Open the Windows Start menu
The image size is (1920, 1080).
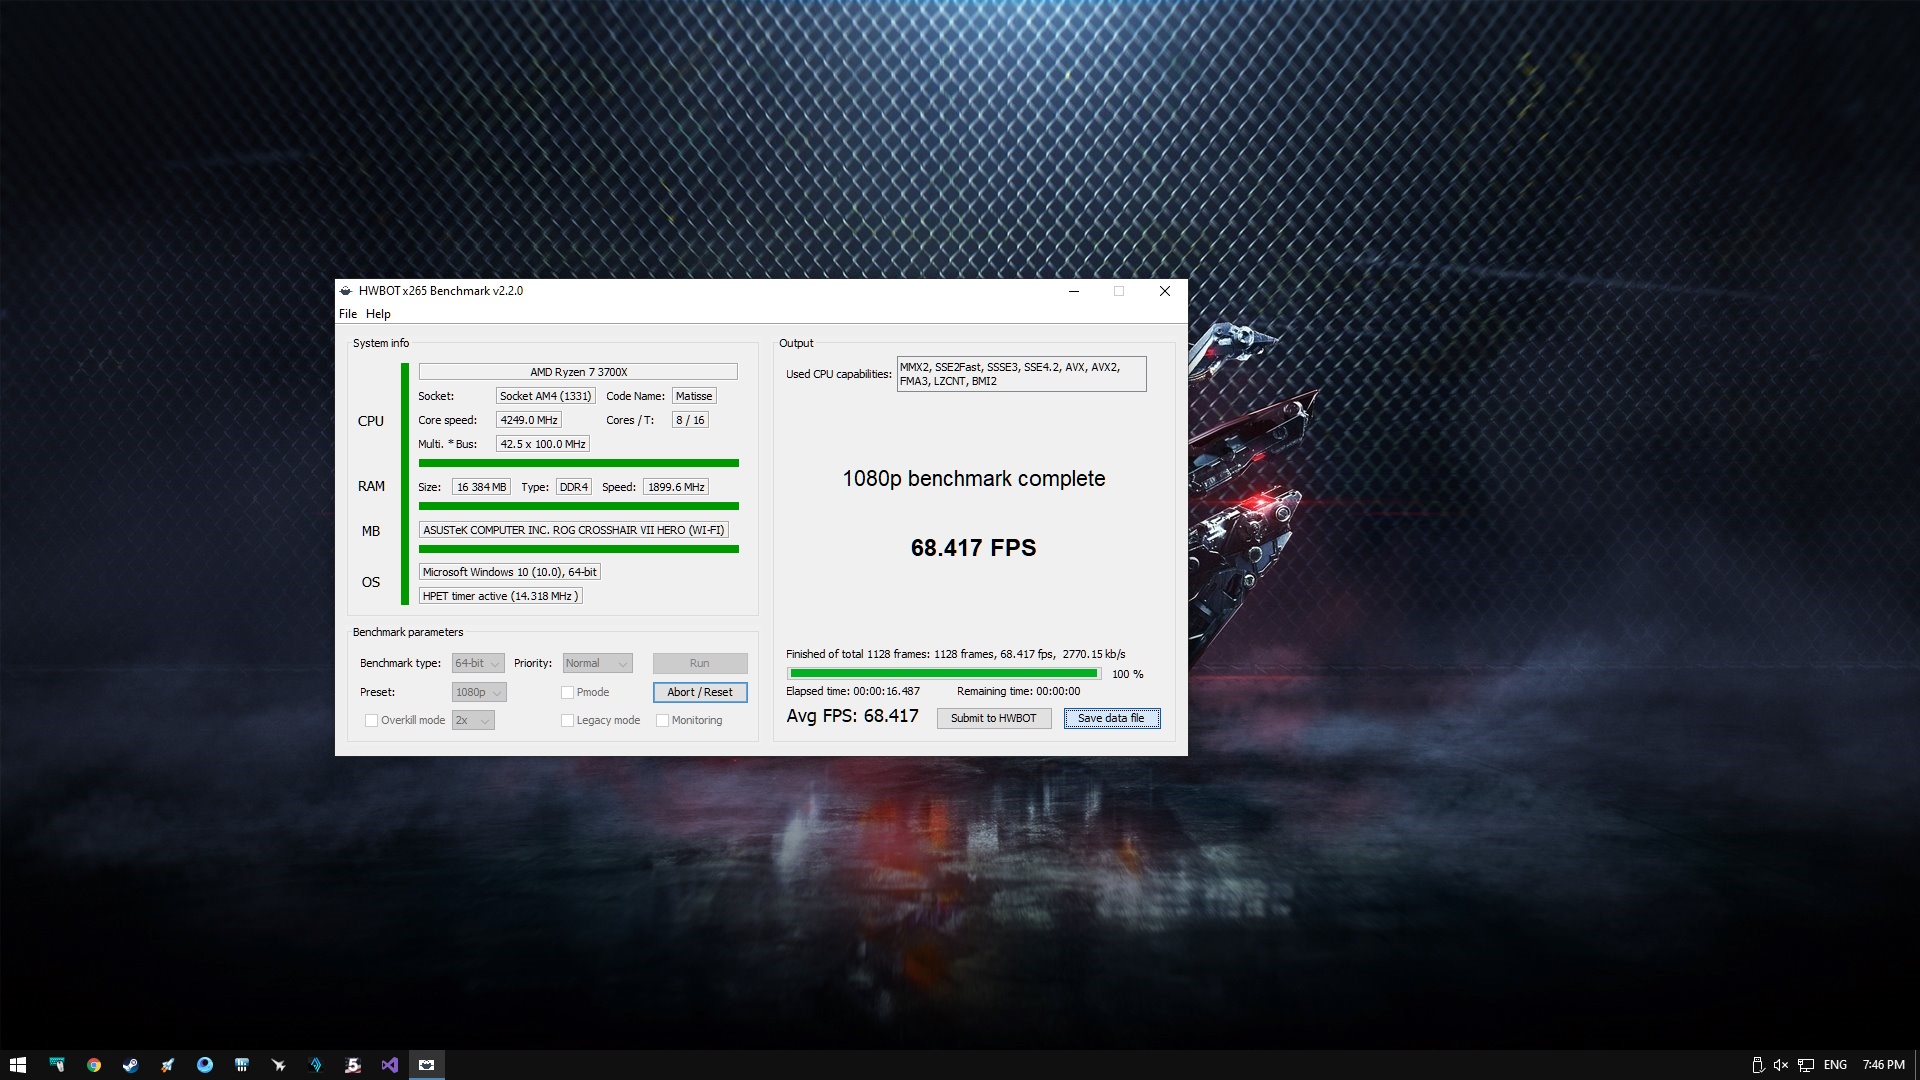17,1065
